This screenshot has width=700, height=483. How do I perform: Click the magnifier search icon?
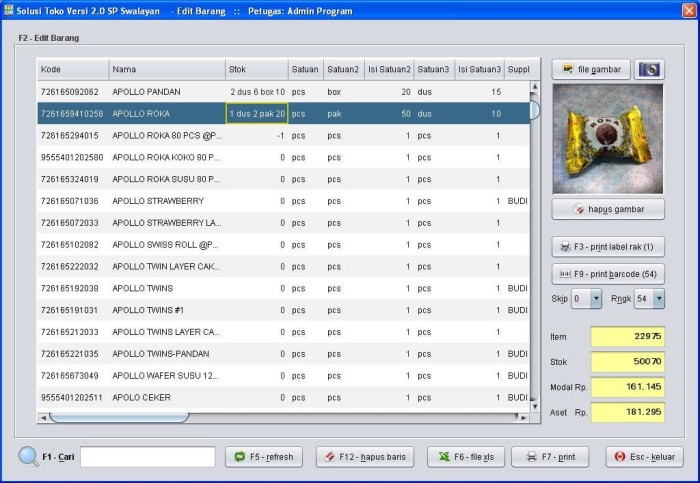click(x=28, y=457)
